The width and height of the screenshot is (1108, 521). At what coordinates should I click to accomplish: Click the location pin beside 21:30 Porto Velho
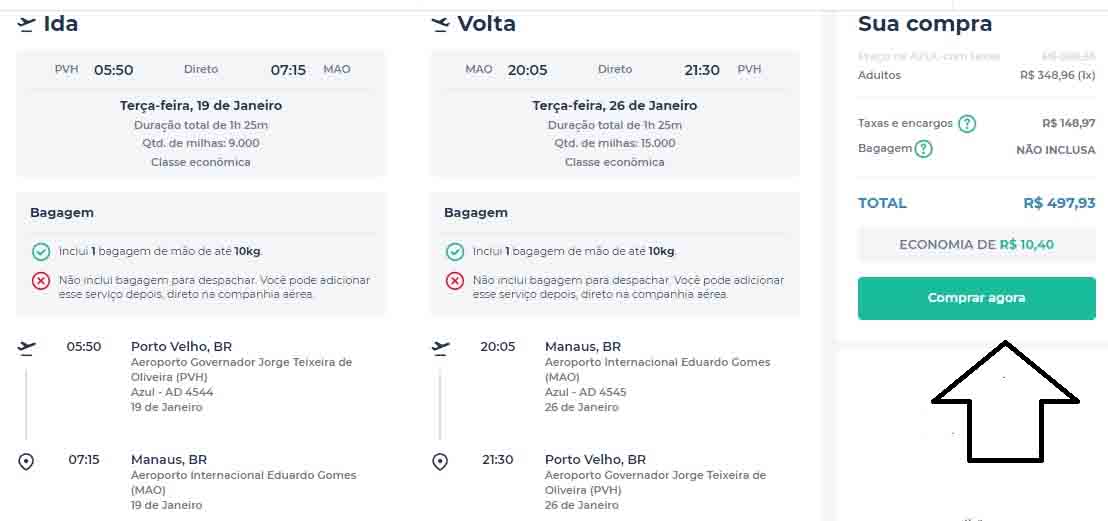tap(440, 461)
